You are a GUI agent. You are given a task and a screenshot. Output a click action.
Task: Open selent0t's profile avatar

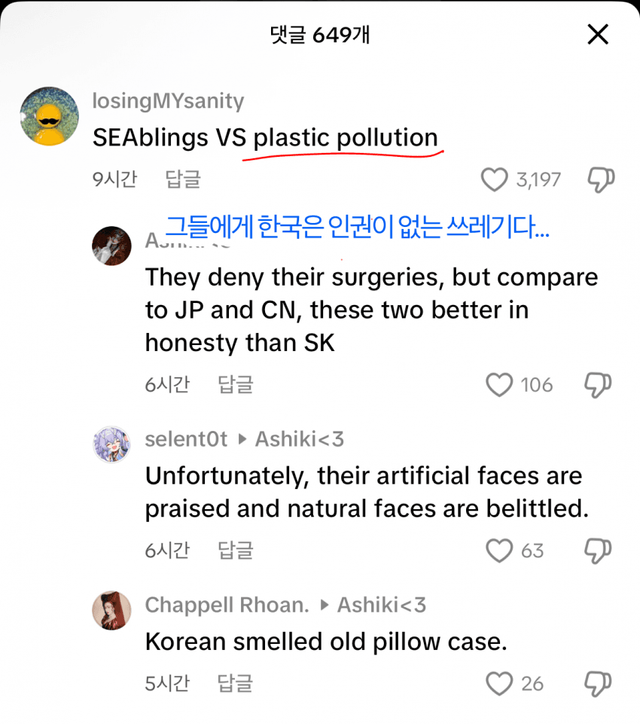pos(111,443)
